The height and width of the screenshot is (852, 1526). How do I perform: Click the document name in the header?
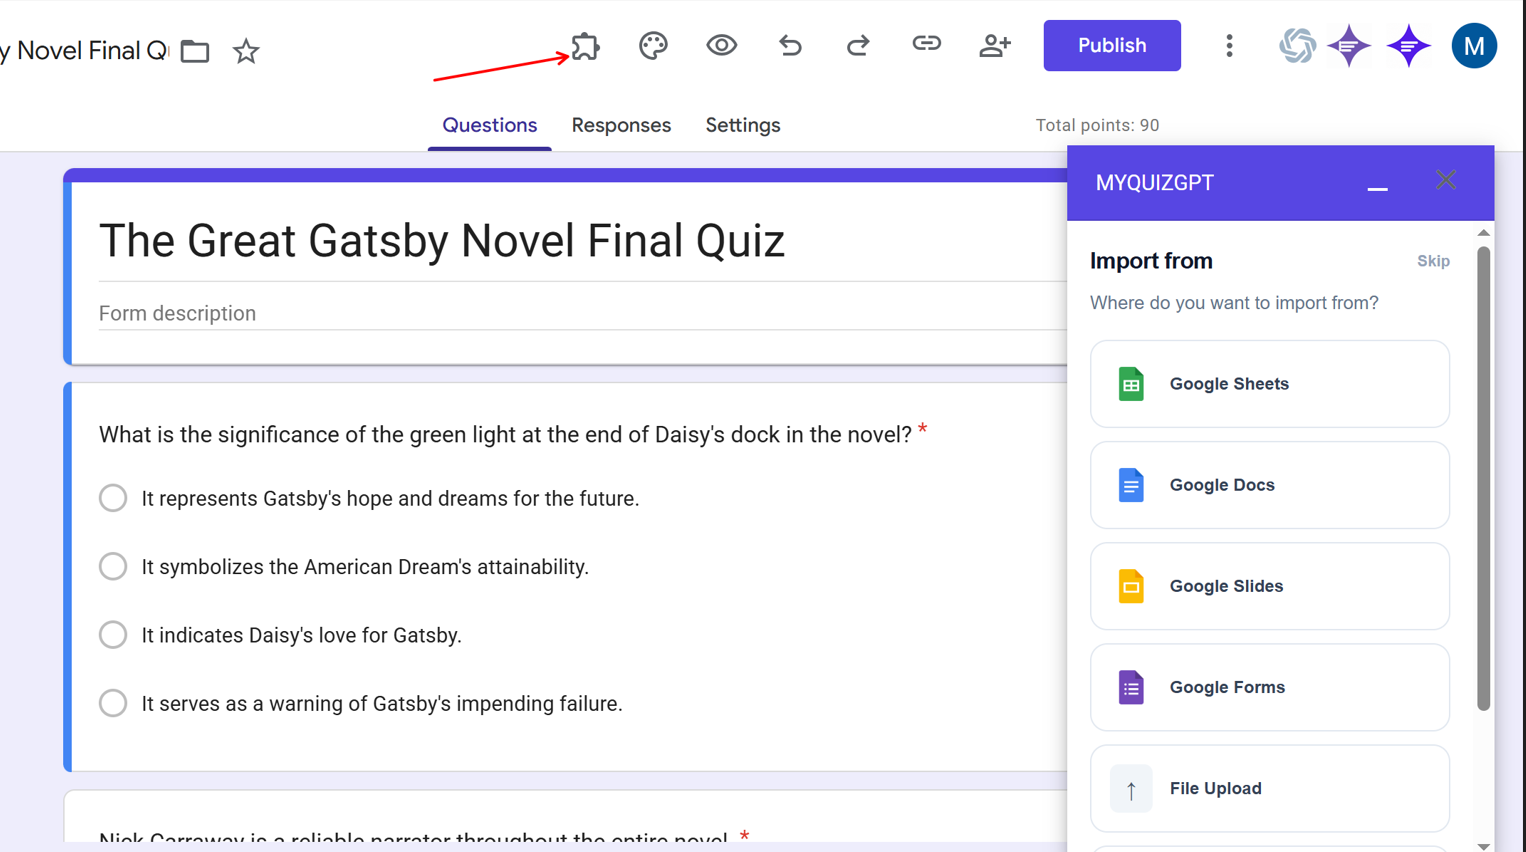[x=85, y=51]
